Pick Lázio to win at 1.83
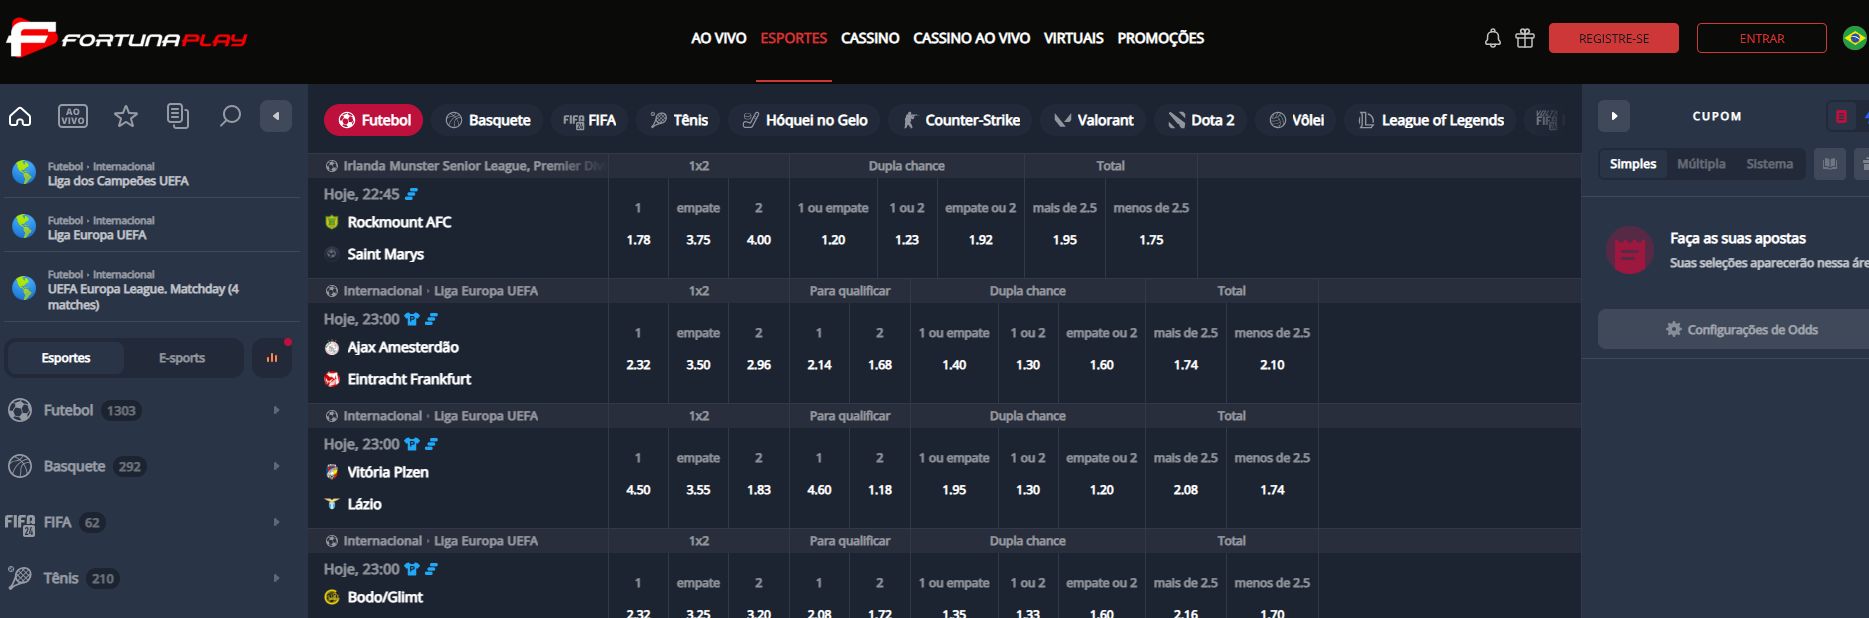 pyautogui.click(x=759, y=490)
